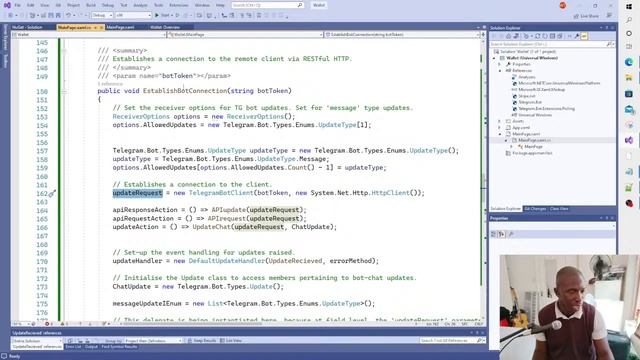Expand the Properties node in Solution Explorer

pyautogui.click(x=500, y=64)
